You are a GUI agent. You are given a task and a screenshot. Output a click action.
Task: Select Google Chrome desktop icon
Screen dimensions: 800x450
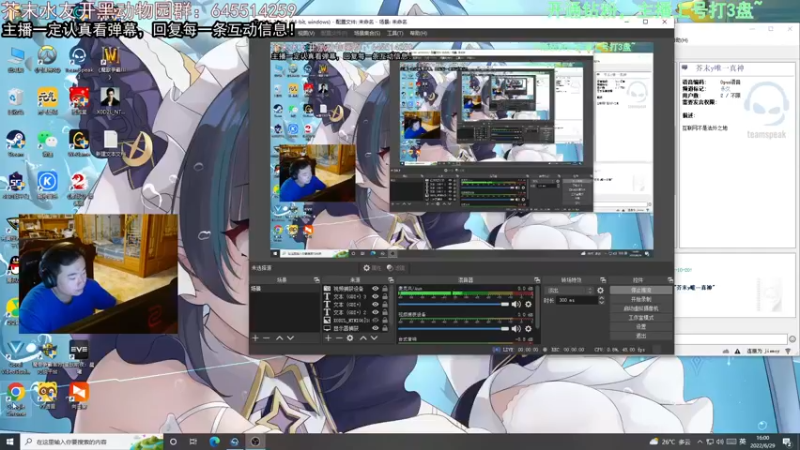click(x=16, y=398)
